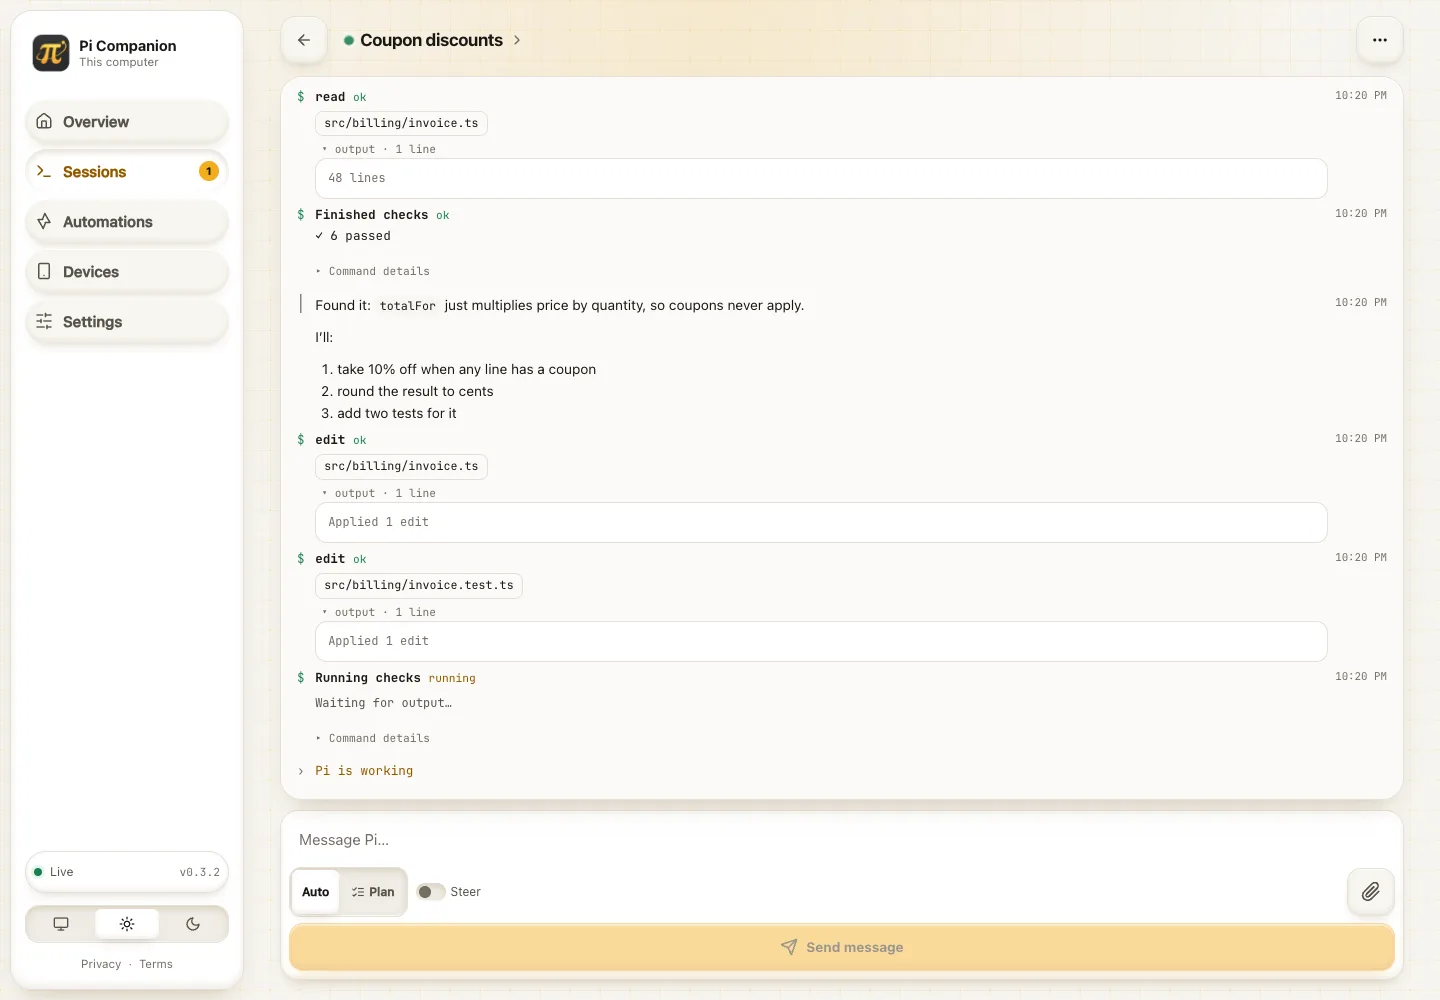Click the Live status v0.3.2 pill

pyautogui.click(x=127, y=872)
